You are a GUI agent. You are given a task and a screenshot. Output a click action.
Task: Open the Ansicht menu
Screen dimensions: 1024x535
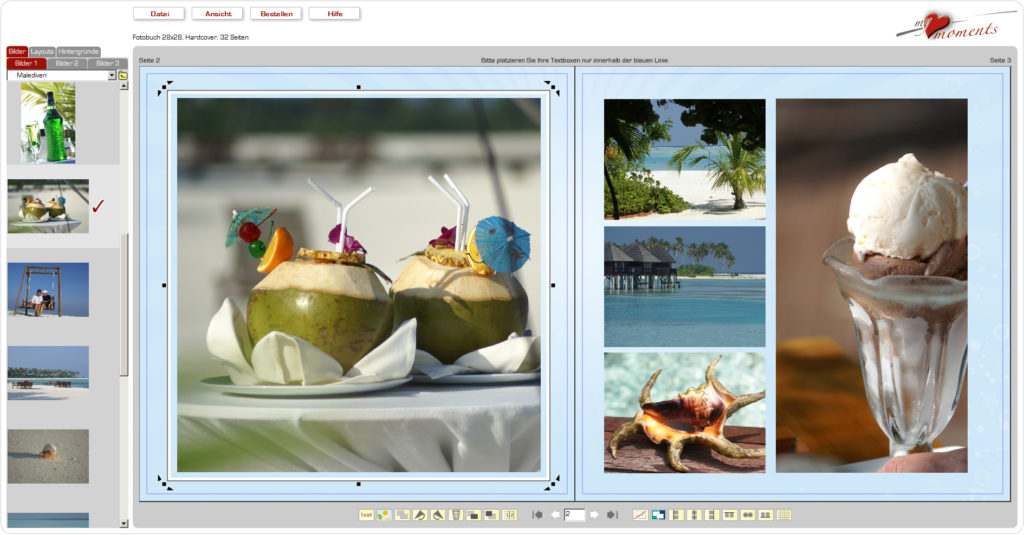(x=217, y=14)
